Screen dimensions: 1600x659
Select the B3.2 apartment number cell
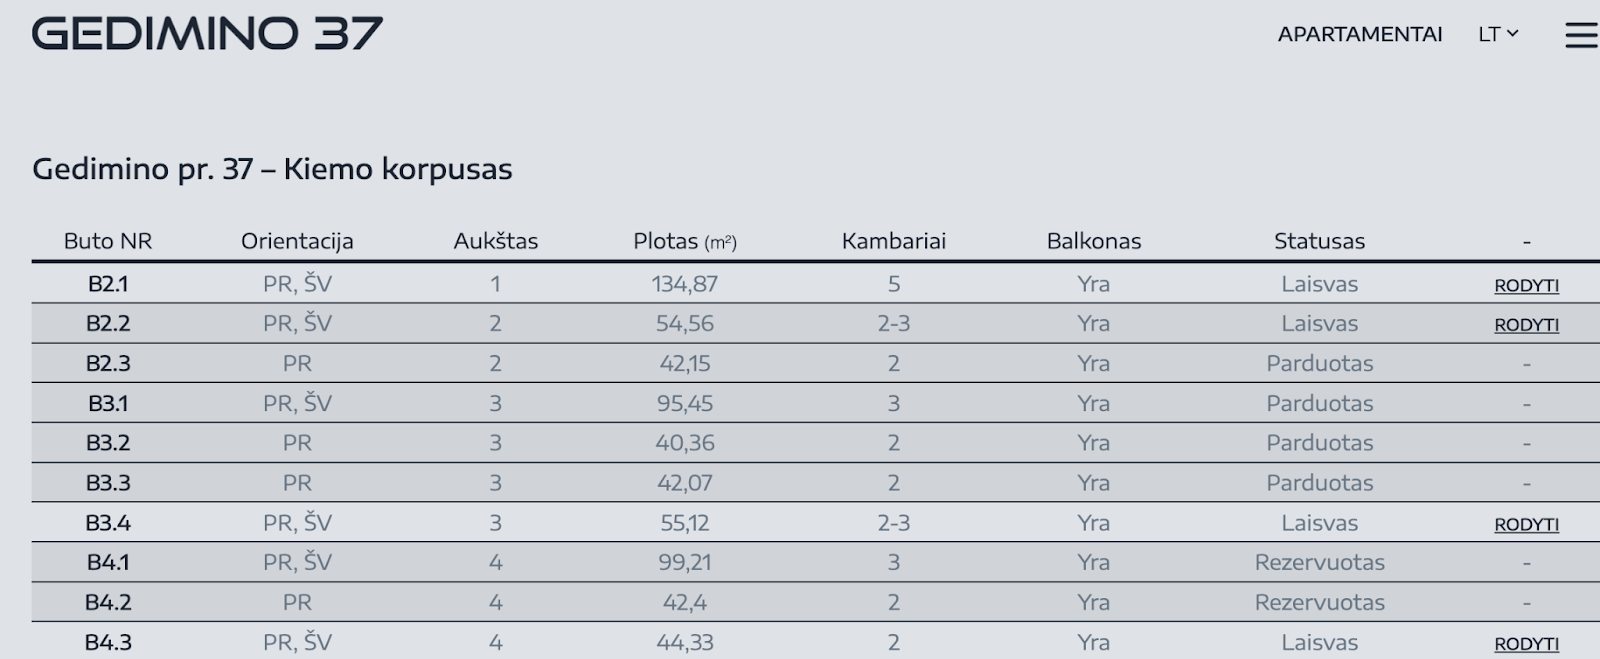[108, 443]
